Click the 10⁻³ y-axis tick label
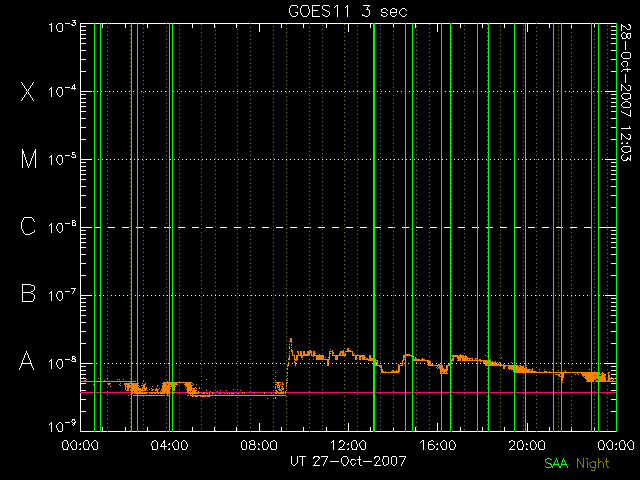 pyautogui.click(x=62, y=27)
